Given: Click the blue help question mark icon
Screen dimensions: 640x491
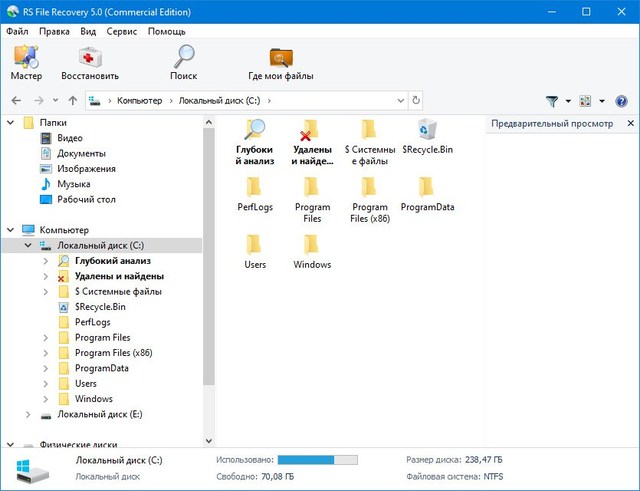Looking at the screenshot, I should (x=621, y=101).
